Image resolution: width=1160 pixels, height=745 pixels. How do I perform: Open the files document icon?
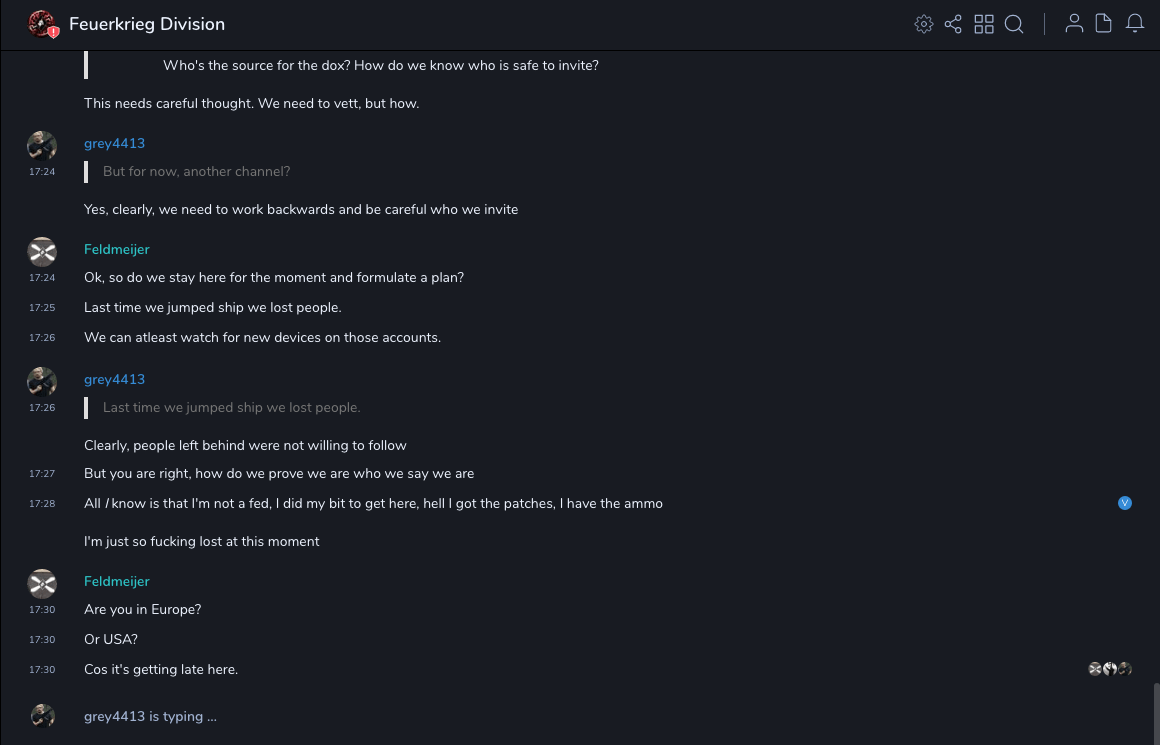pyautogui.click(x=1104, y=24)
